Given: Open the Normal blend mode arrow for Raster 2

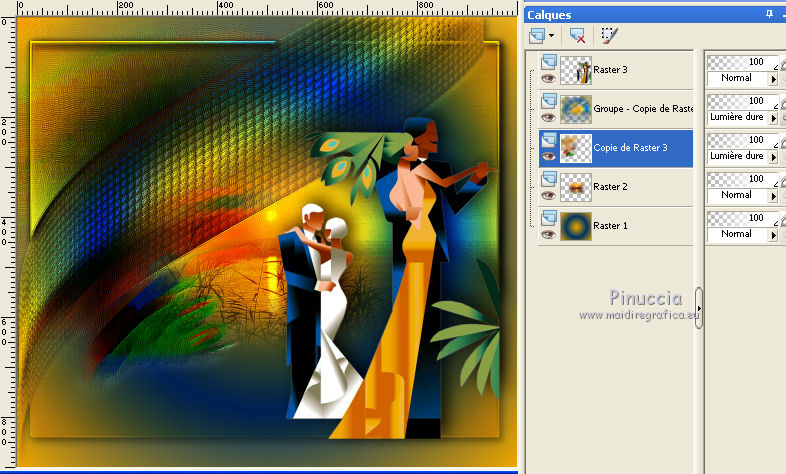Looking at the screenshot, I should pos(773,196).
